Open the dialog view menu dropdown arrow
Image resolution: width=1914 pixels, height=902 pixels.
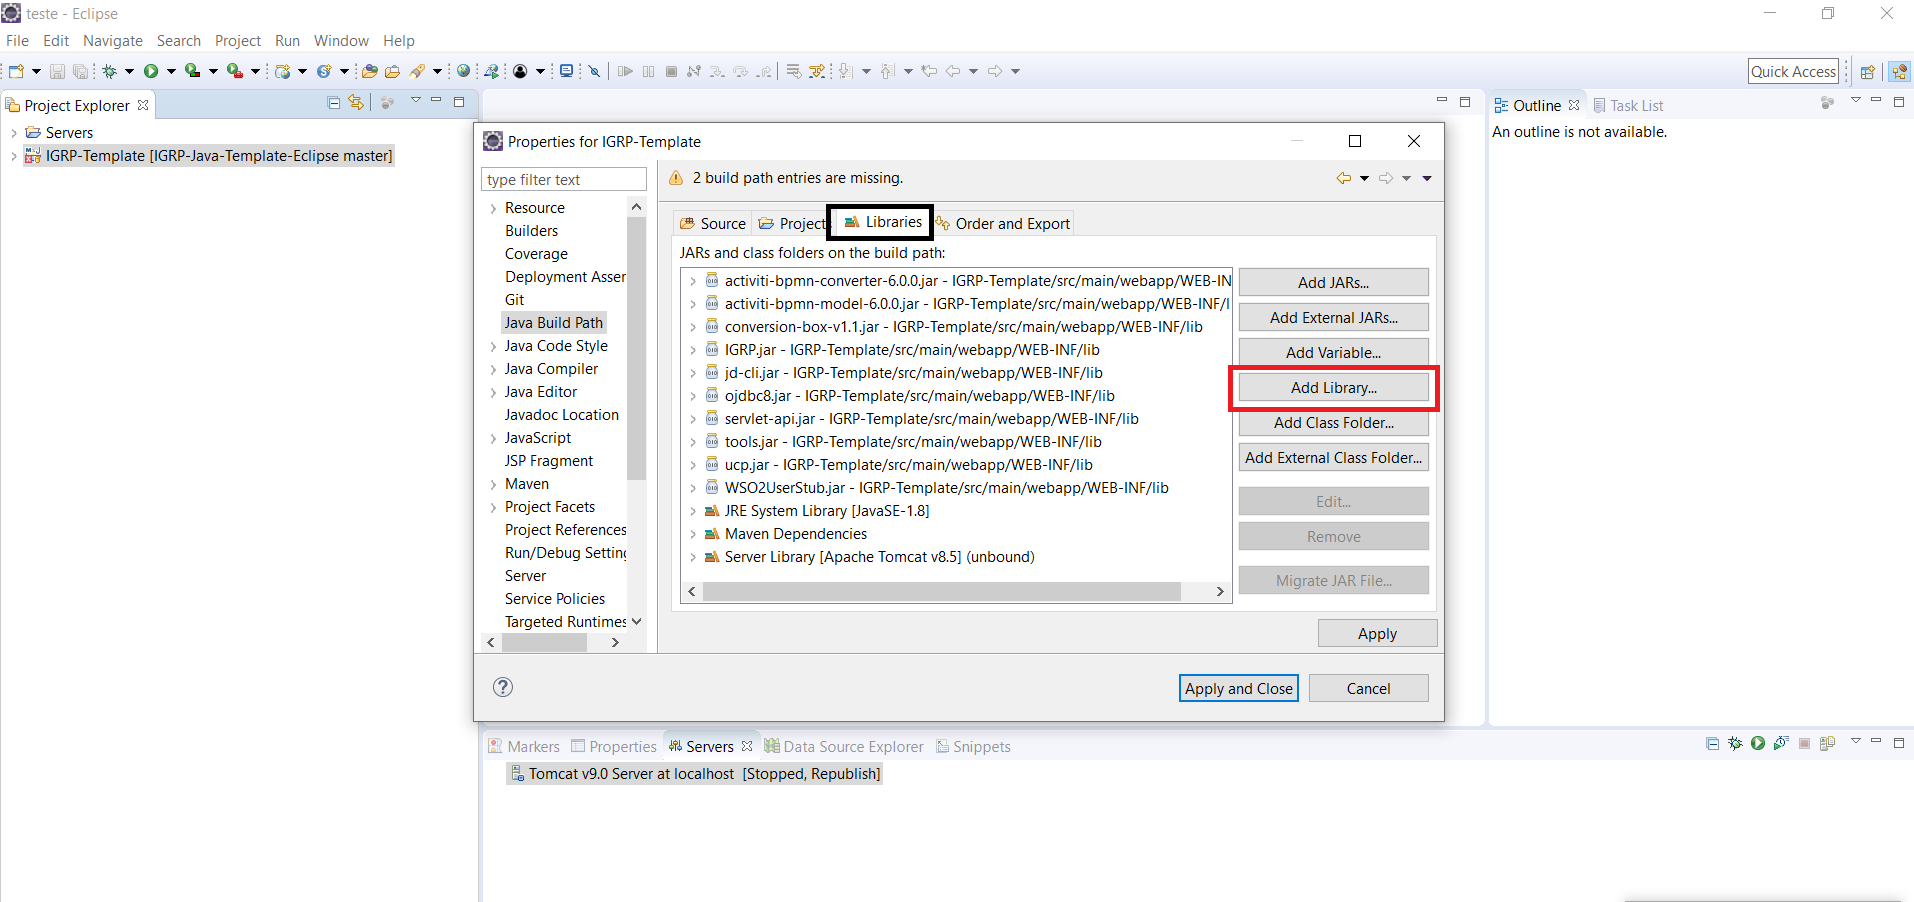1427,178
